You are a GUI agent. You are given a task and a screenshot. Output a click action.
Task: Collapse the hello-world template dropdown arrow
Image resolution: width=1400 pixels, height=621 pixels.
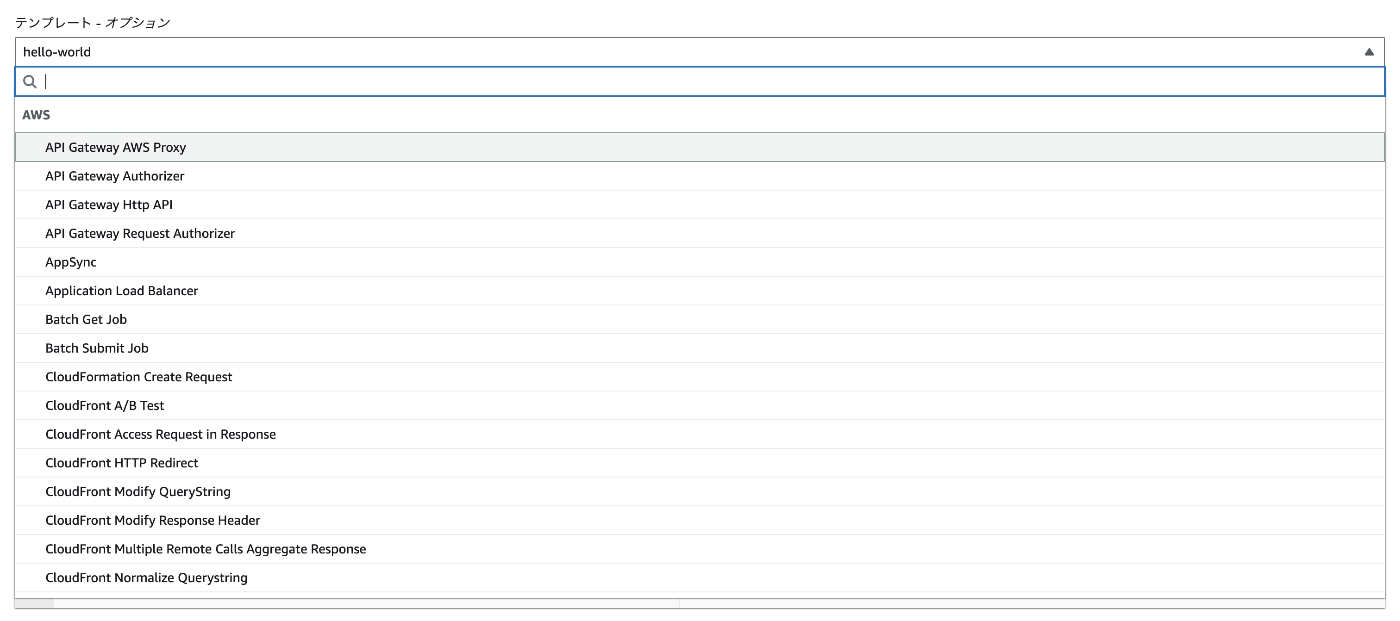pyautogui.click(x=1369, y=52)
